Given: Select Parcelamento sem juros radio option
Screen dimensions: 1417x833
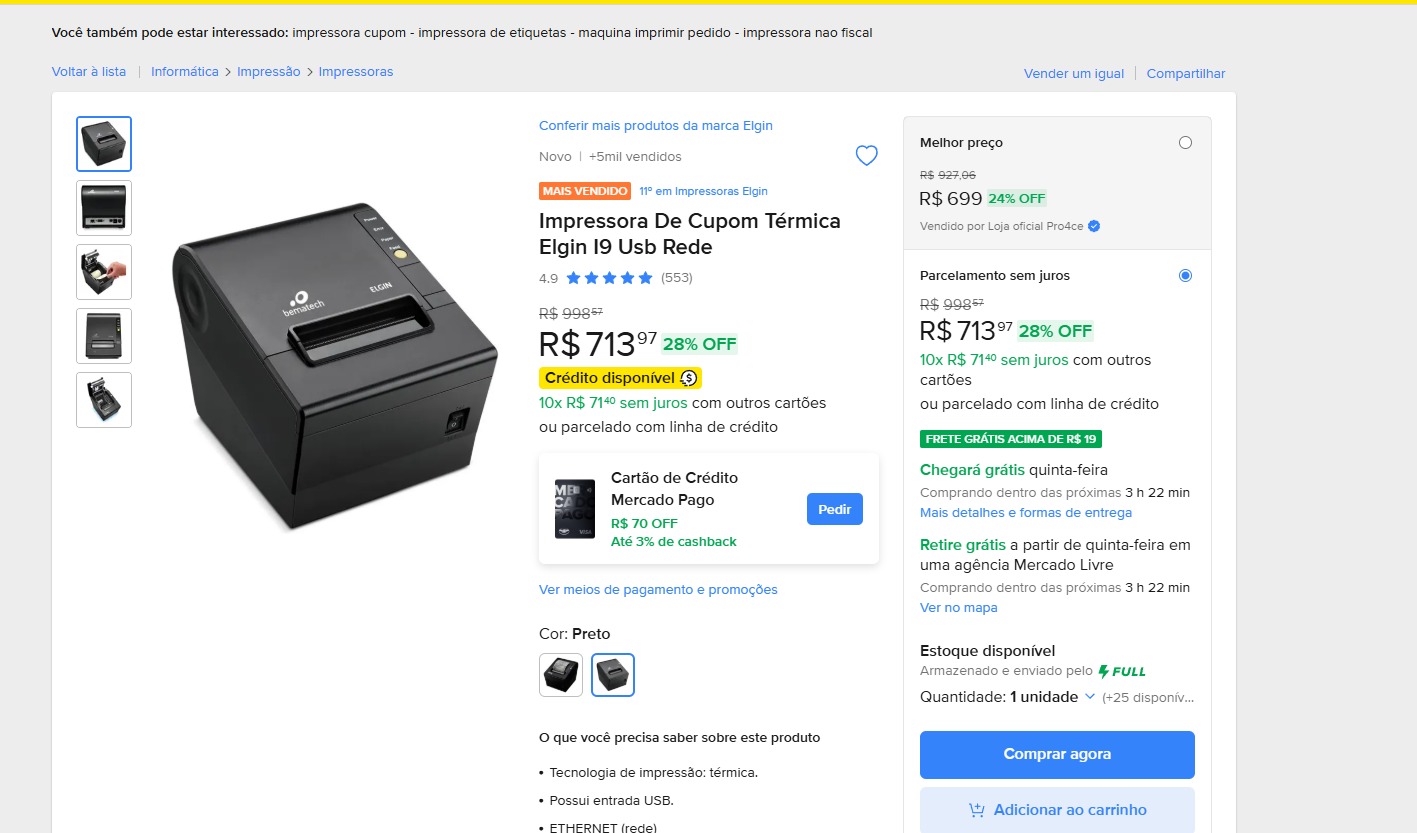Looking at the screenshot, I should click(x=1185, y=276).
